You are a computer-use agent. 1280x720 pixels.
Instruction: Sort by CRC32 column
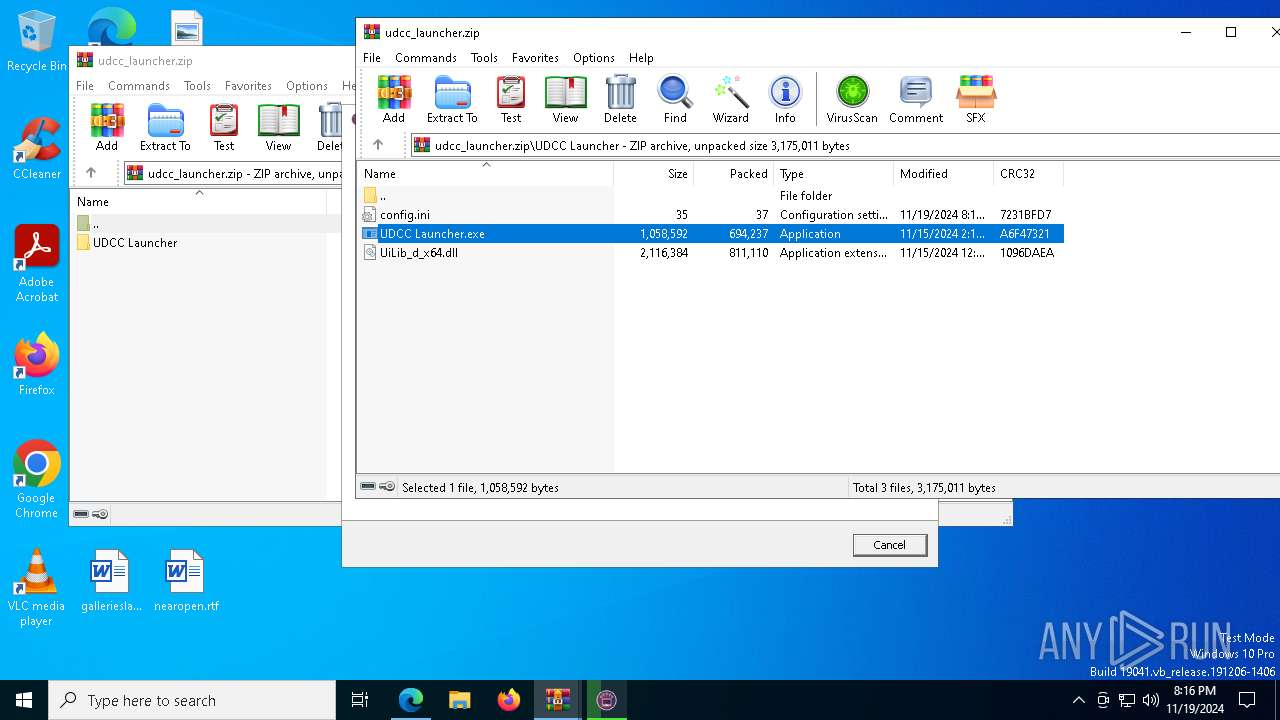[1029, 174]
